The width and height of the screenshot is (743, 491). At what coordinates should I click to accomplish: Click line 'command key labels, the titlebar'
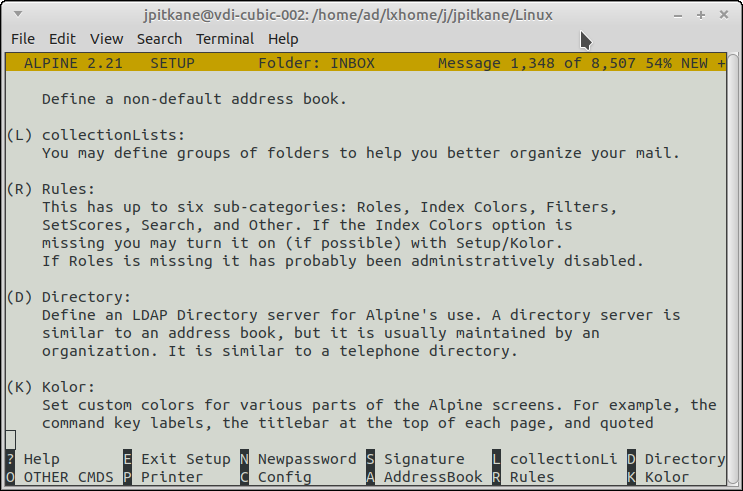click(x=347, y=423)
